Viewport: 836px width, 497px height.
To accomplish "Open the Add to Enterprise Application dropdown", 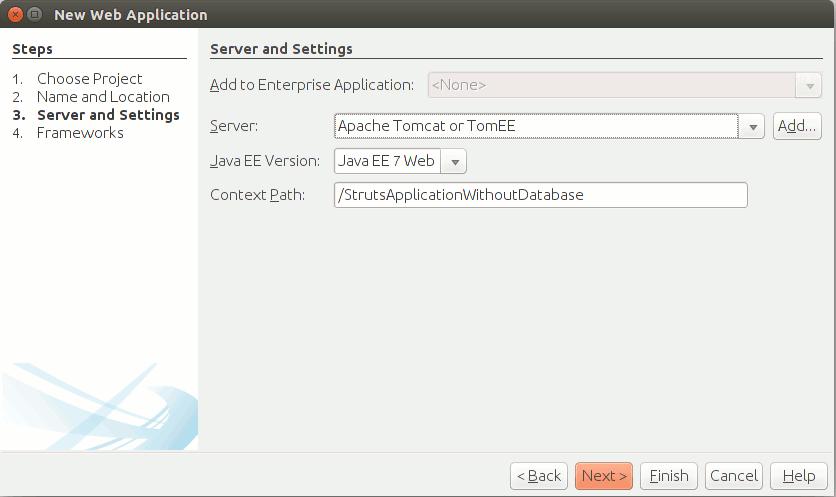I will (x=809, y=85).
